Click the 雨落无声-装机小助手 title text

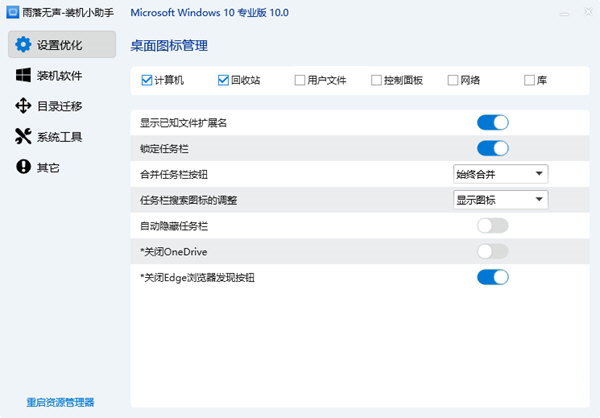tap(68, 13)
